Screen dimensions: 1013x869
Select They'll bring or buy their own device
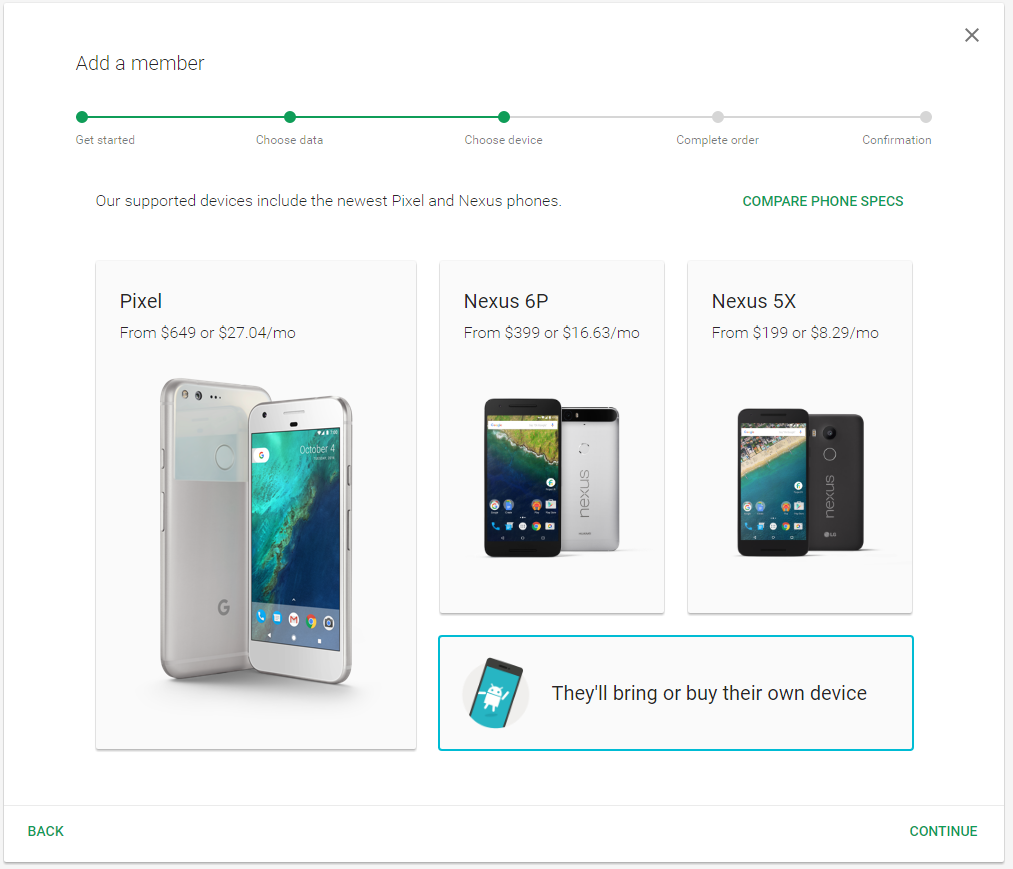point(676,693)
